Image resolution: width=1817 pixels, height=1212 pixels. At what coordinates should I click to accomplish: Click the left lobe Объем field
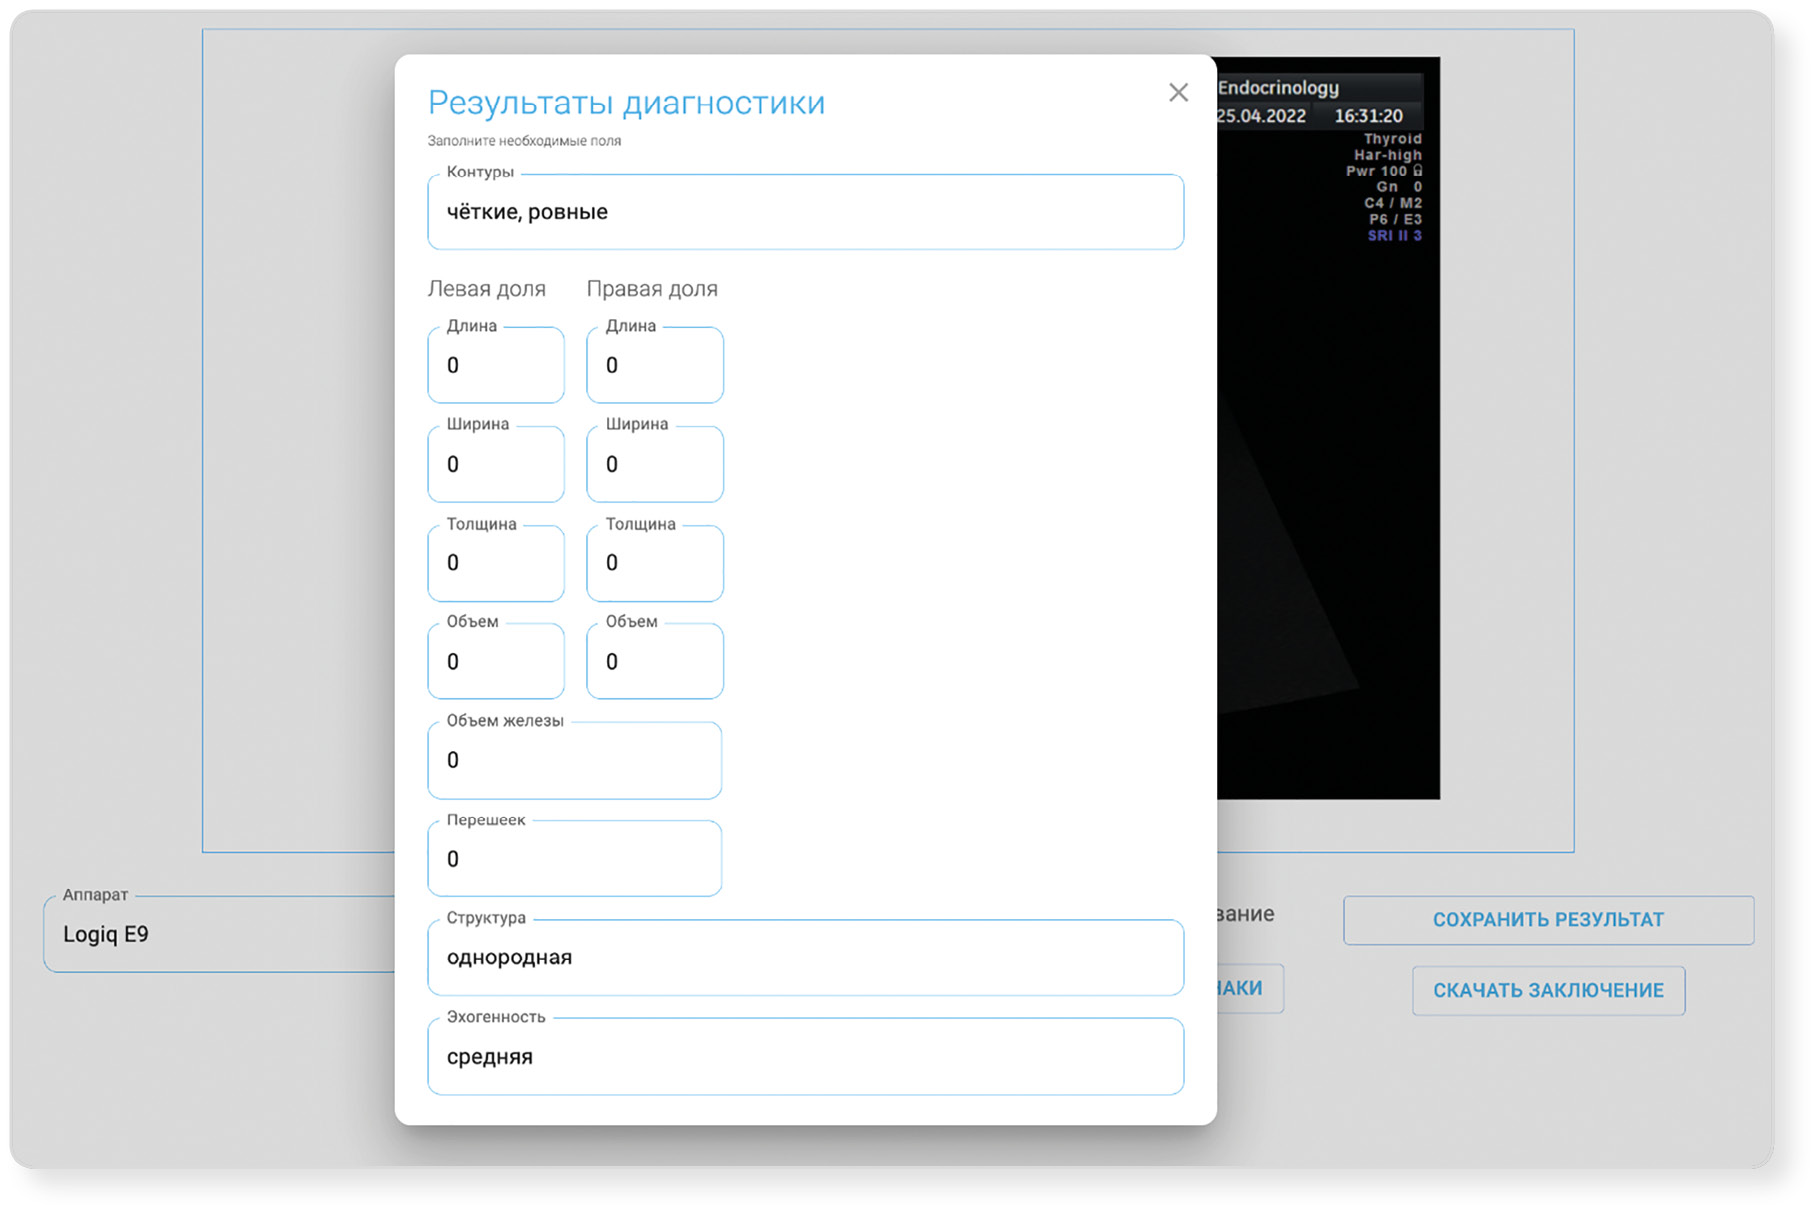tap(496, 662)
